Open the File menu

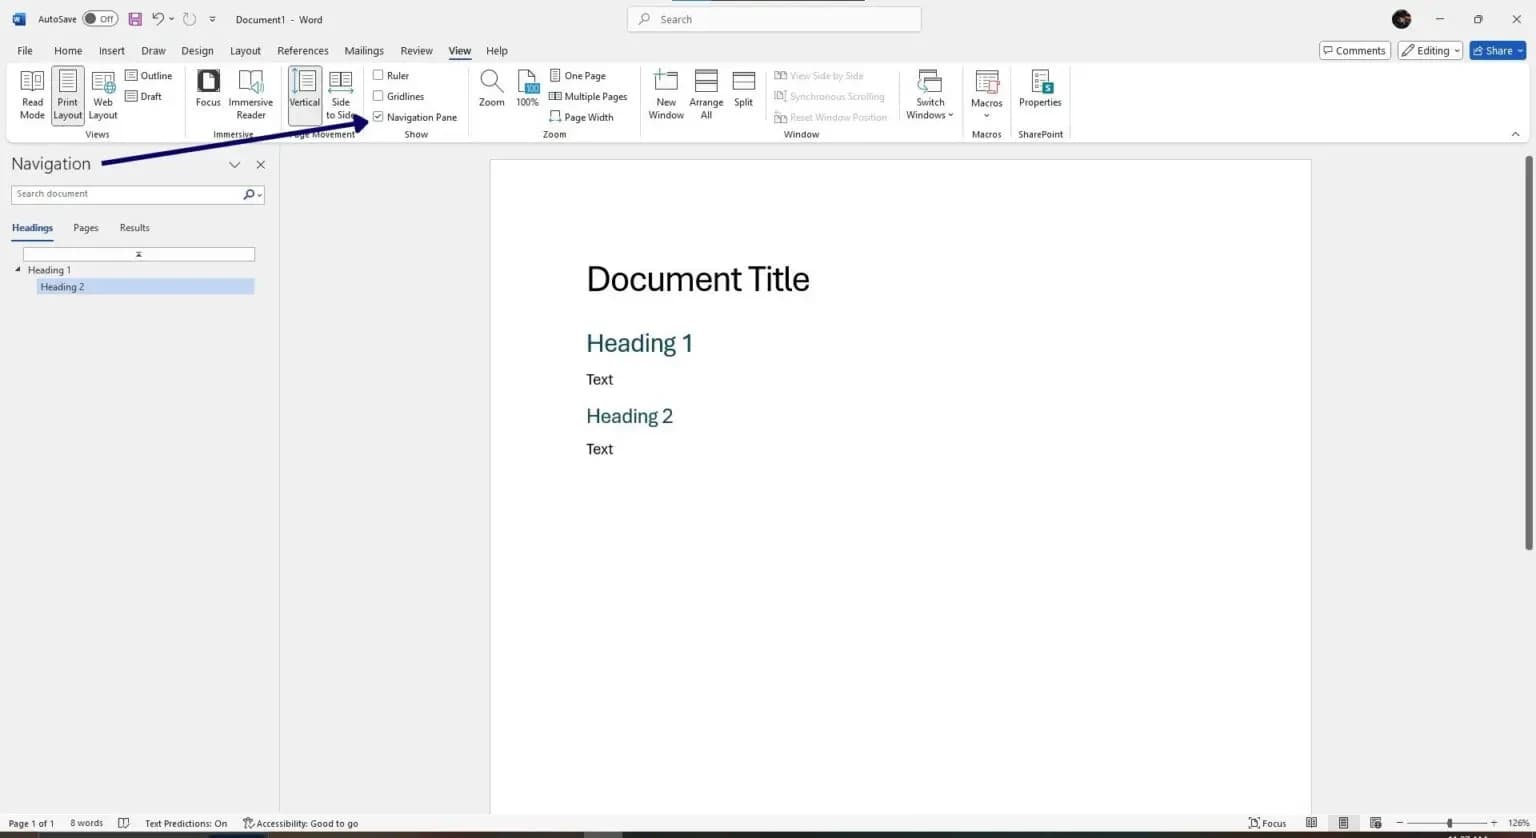click(25, 51)
